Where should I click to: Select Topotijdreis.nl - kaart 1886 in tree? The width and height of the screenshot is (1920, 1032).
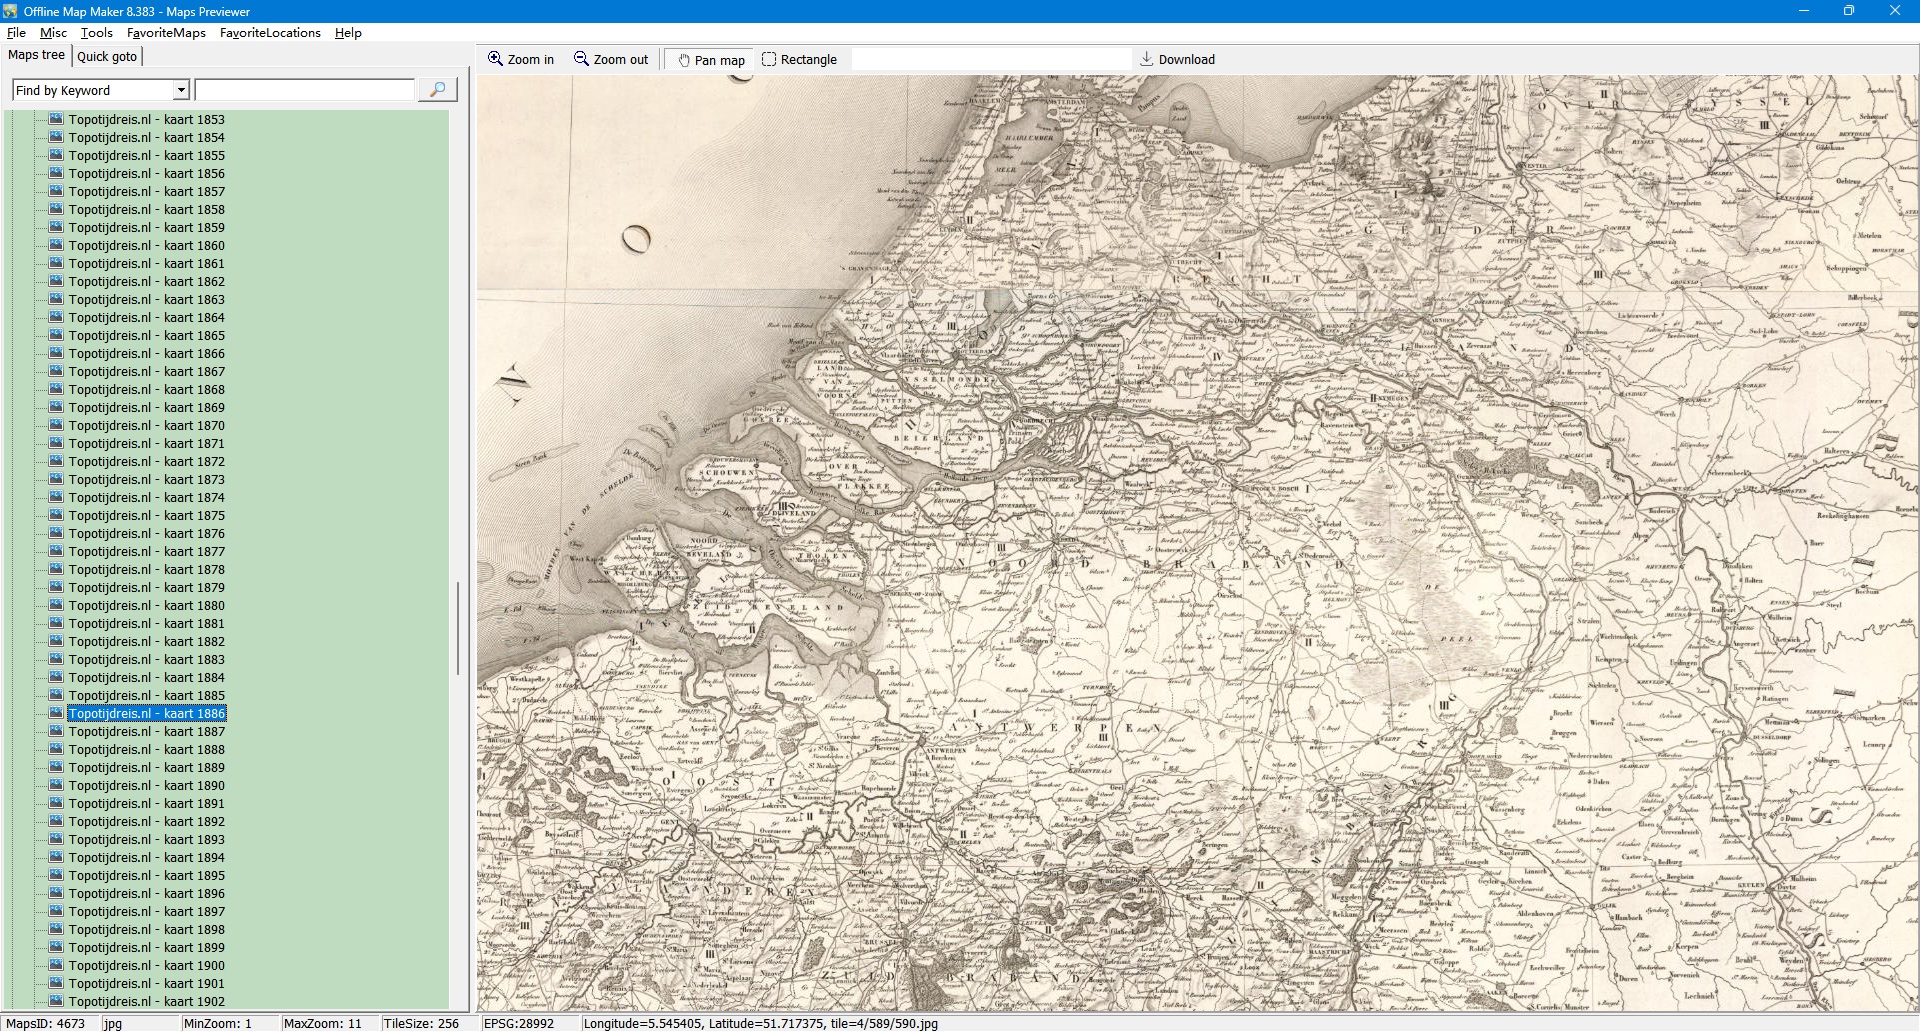(x=147, y=713)
